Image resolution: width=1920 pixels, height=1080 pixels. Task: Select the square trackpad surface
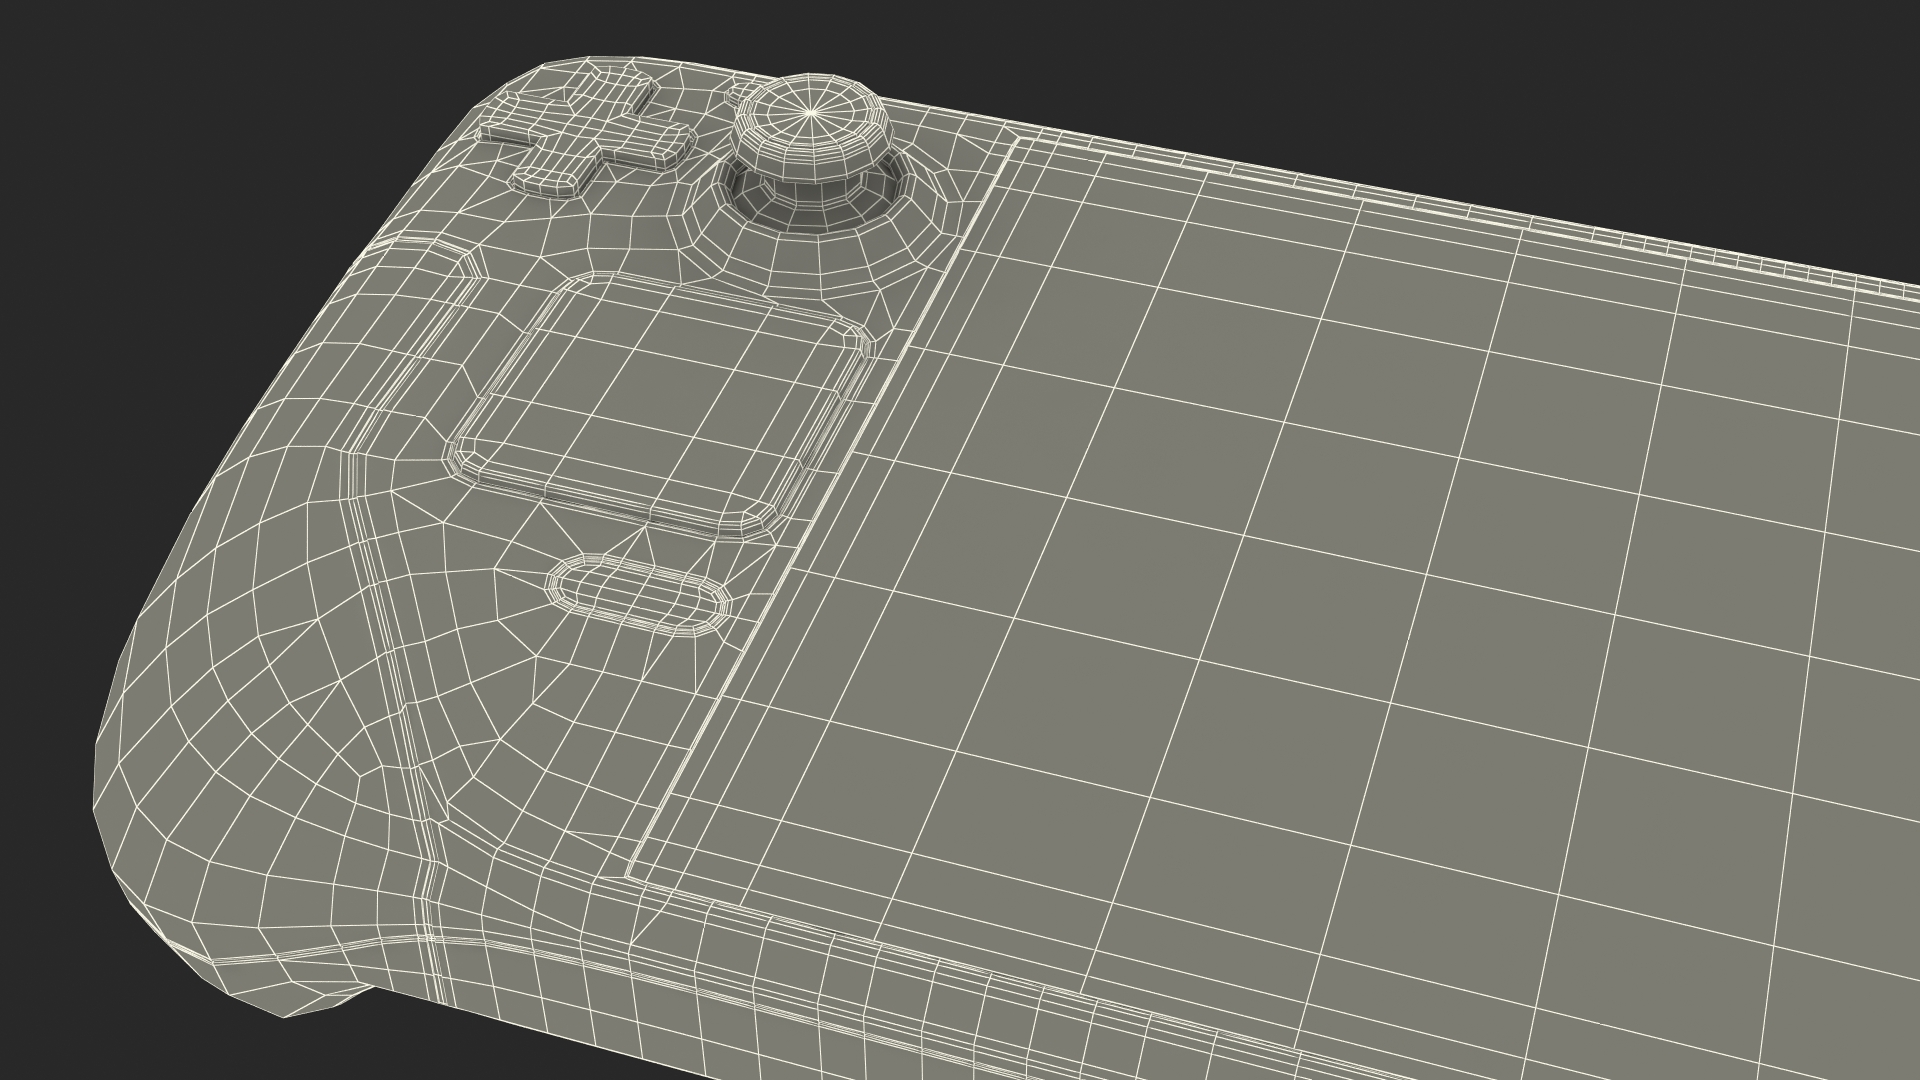coord(660,400)
